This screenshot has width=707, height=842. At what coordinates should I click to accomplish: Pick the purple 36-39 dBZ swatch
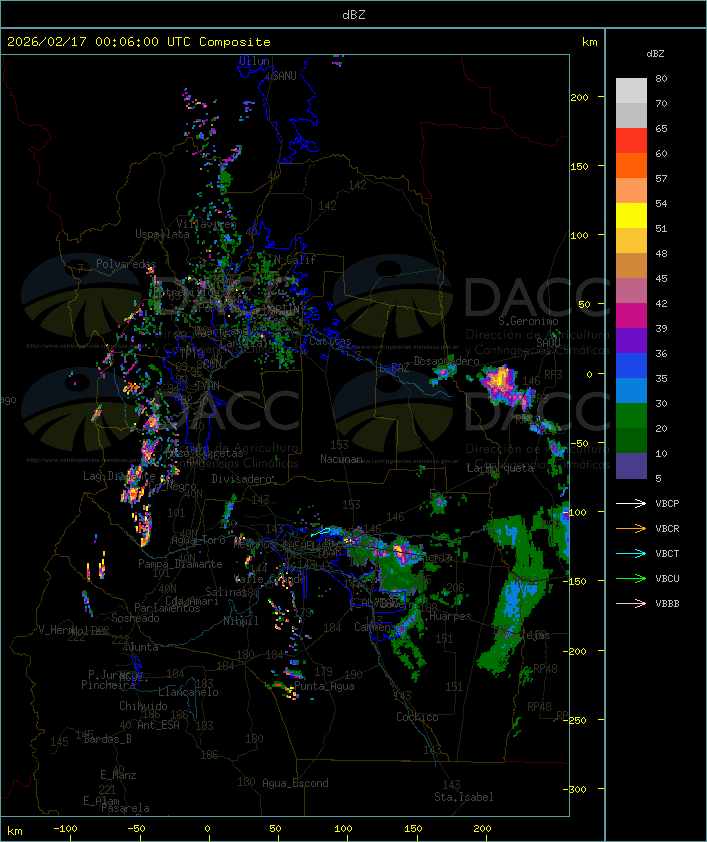tap(631, 340)
